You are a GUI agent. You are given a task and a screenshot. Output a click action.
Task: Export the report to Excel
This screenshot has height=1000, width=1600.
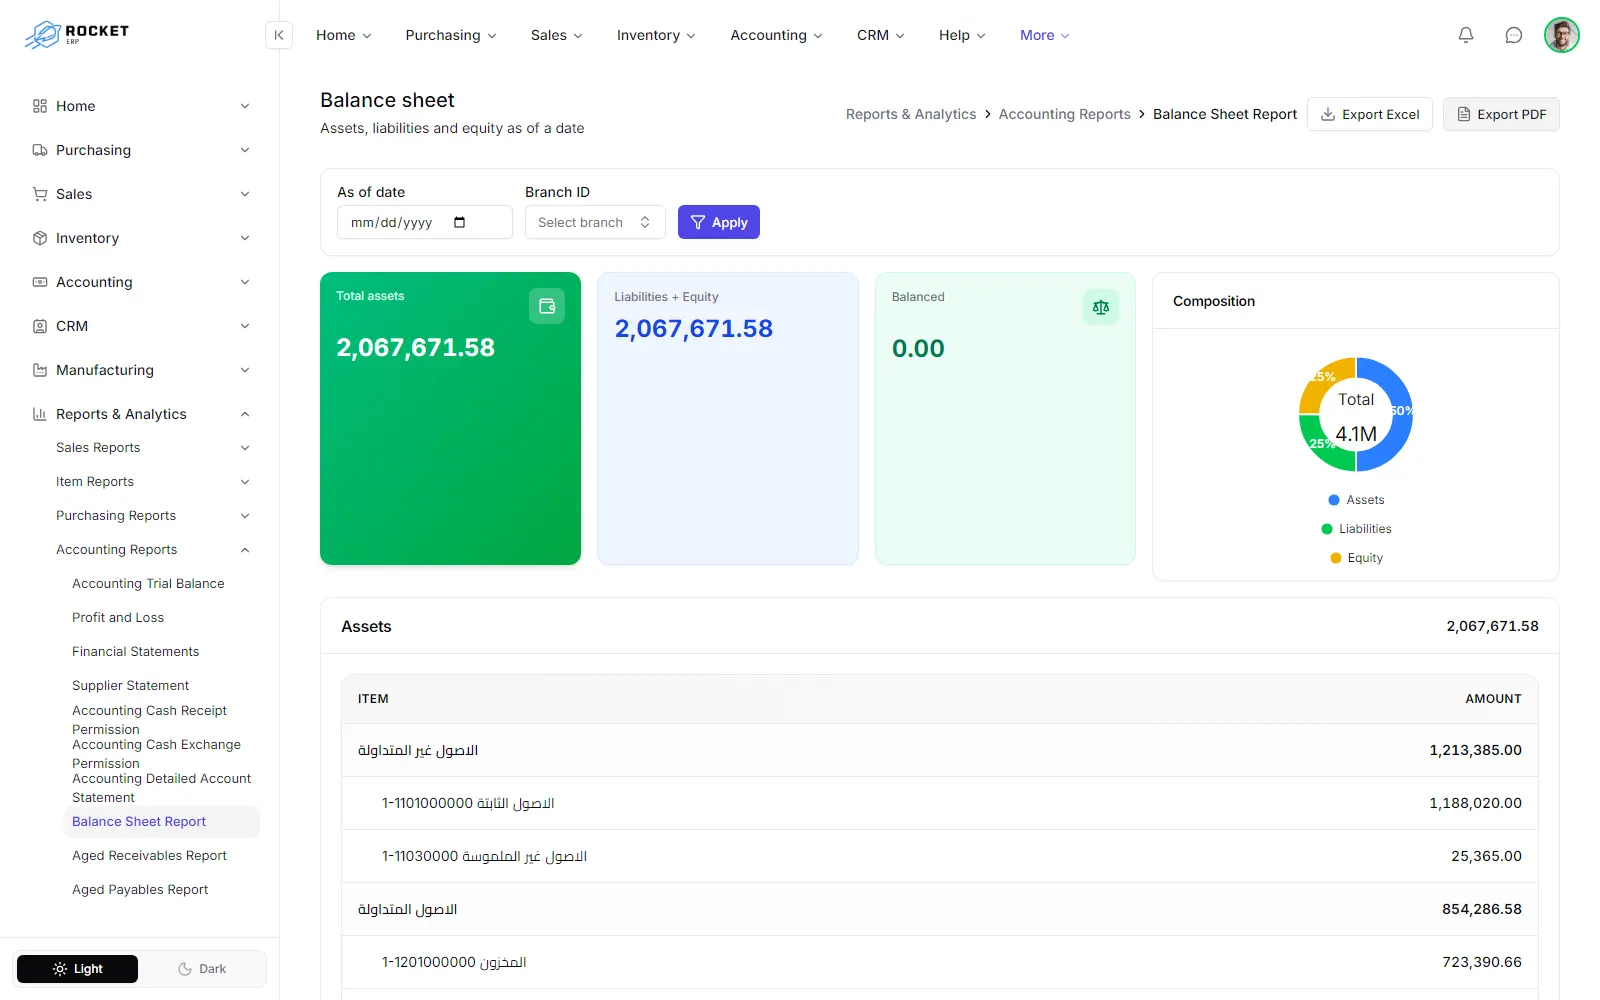pos(1370,114)
